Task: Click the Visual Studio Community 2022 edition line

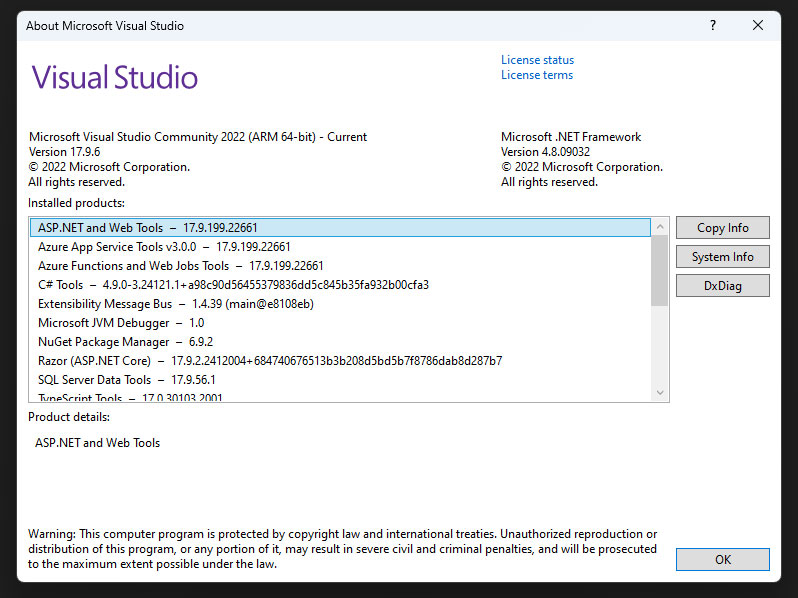Action: click(198, 137)
